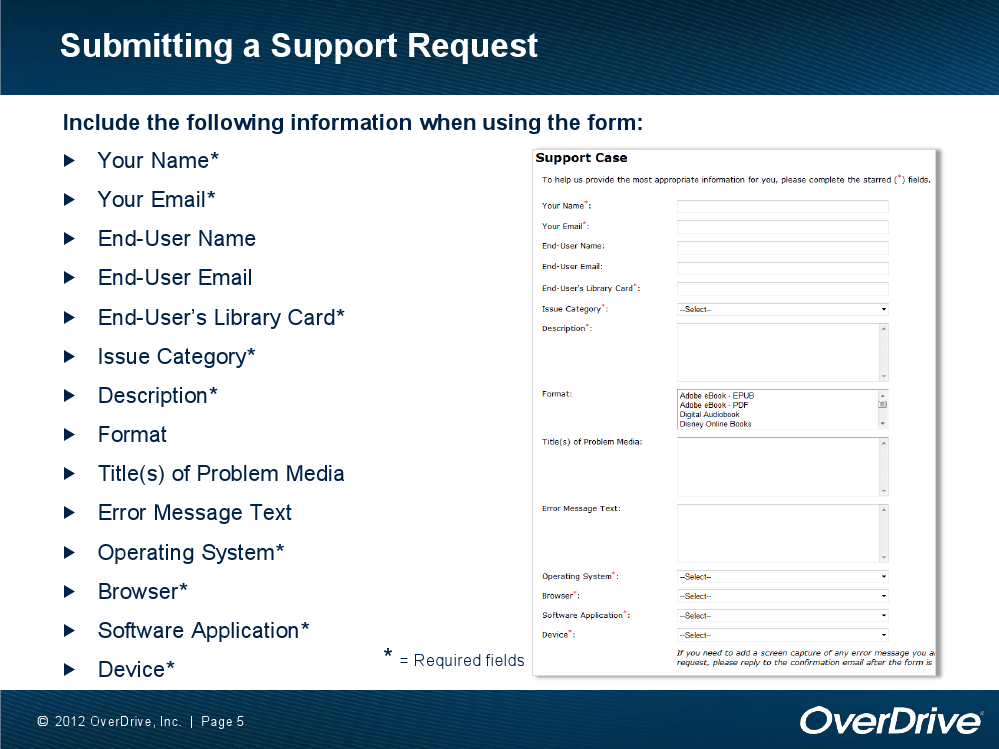
Task: Click the 'Your Email*' bullet text
Action: coord(157,199)
